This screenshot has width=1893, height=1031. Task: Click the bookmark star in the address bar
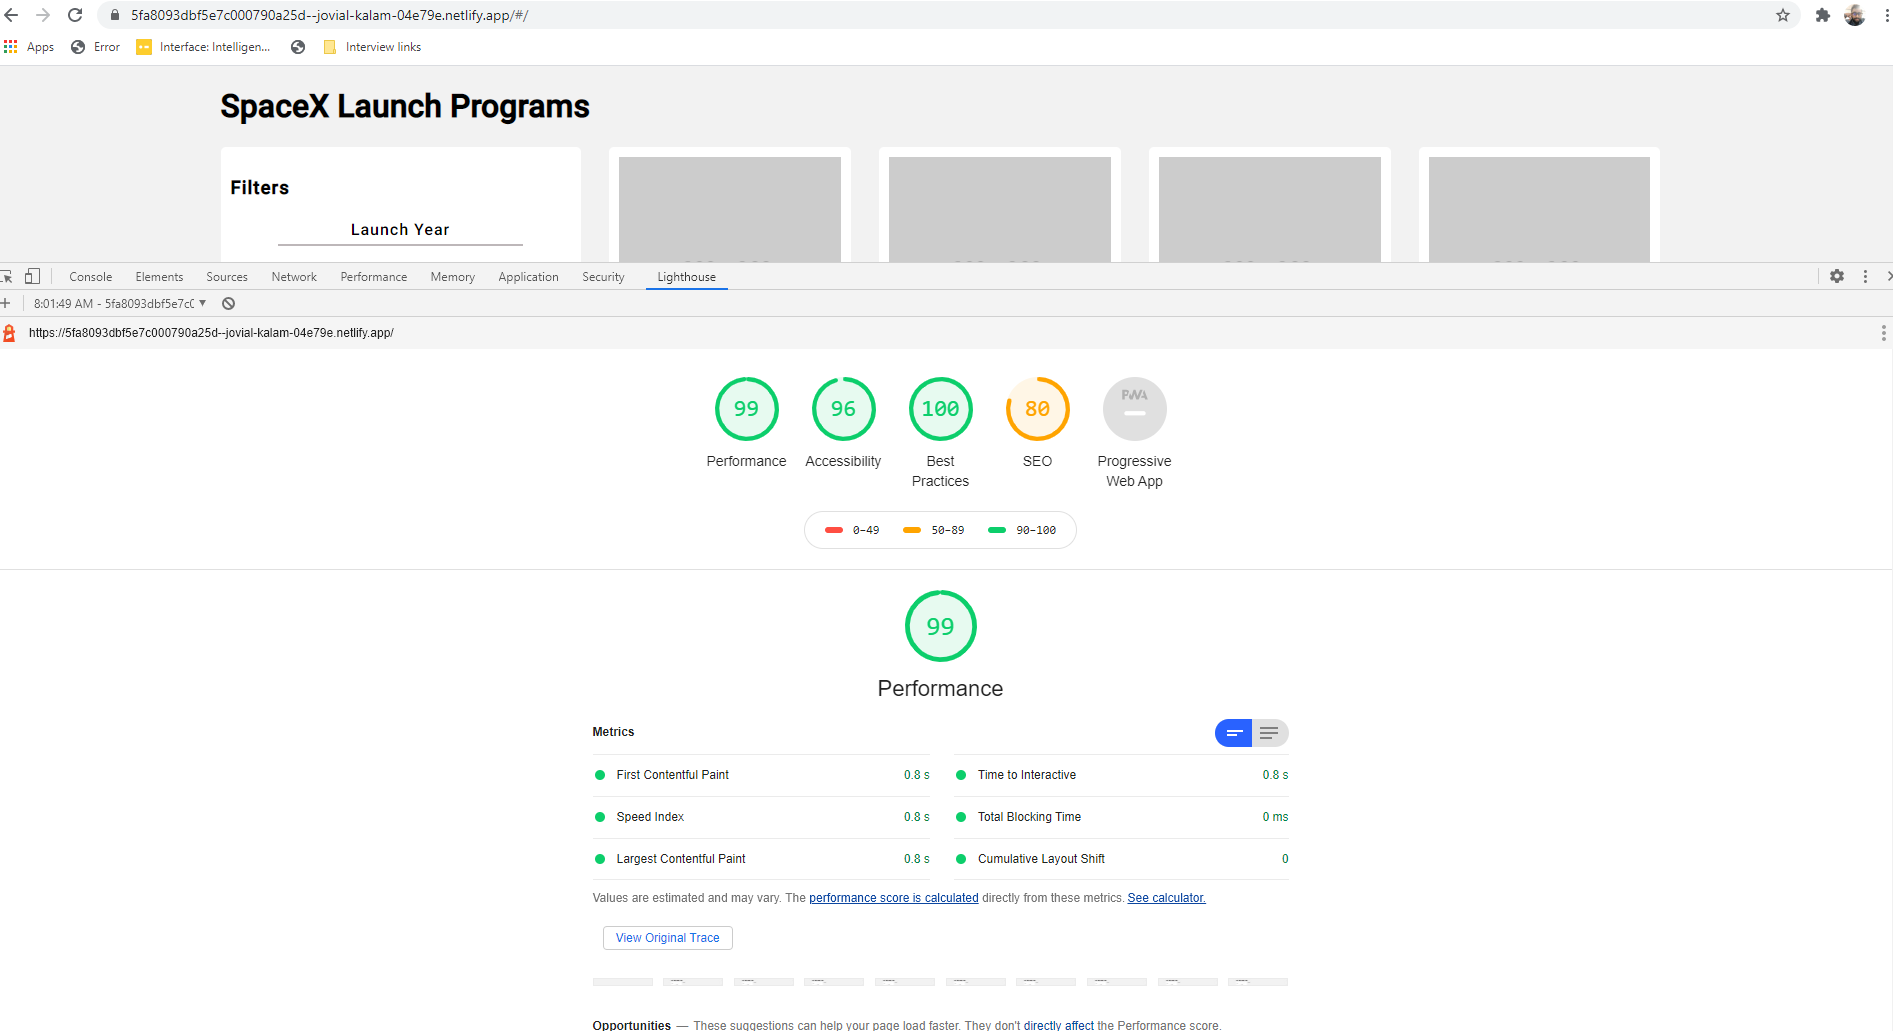coord(1783,15)
